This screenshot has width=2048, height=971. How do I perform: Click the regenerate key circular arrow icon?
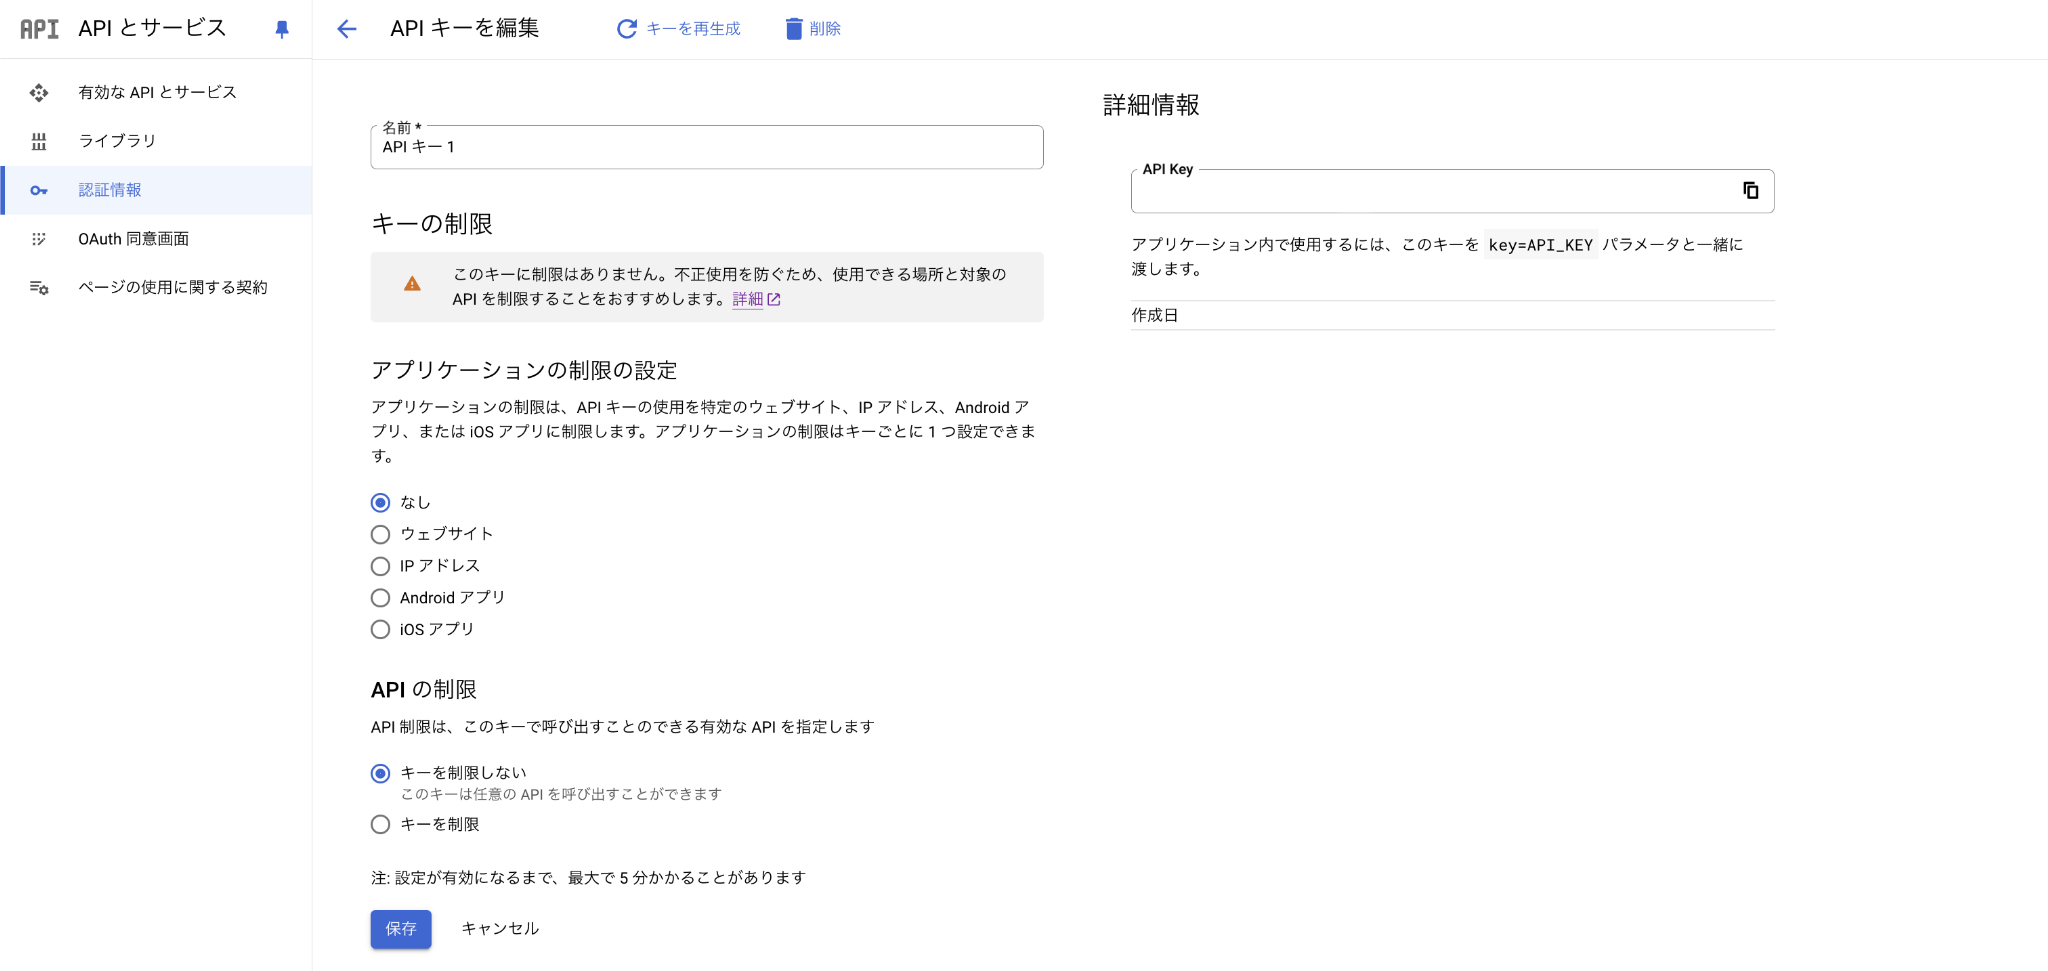coord(627,29)
